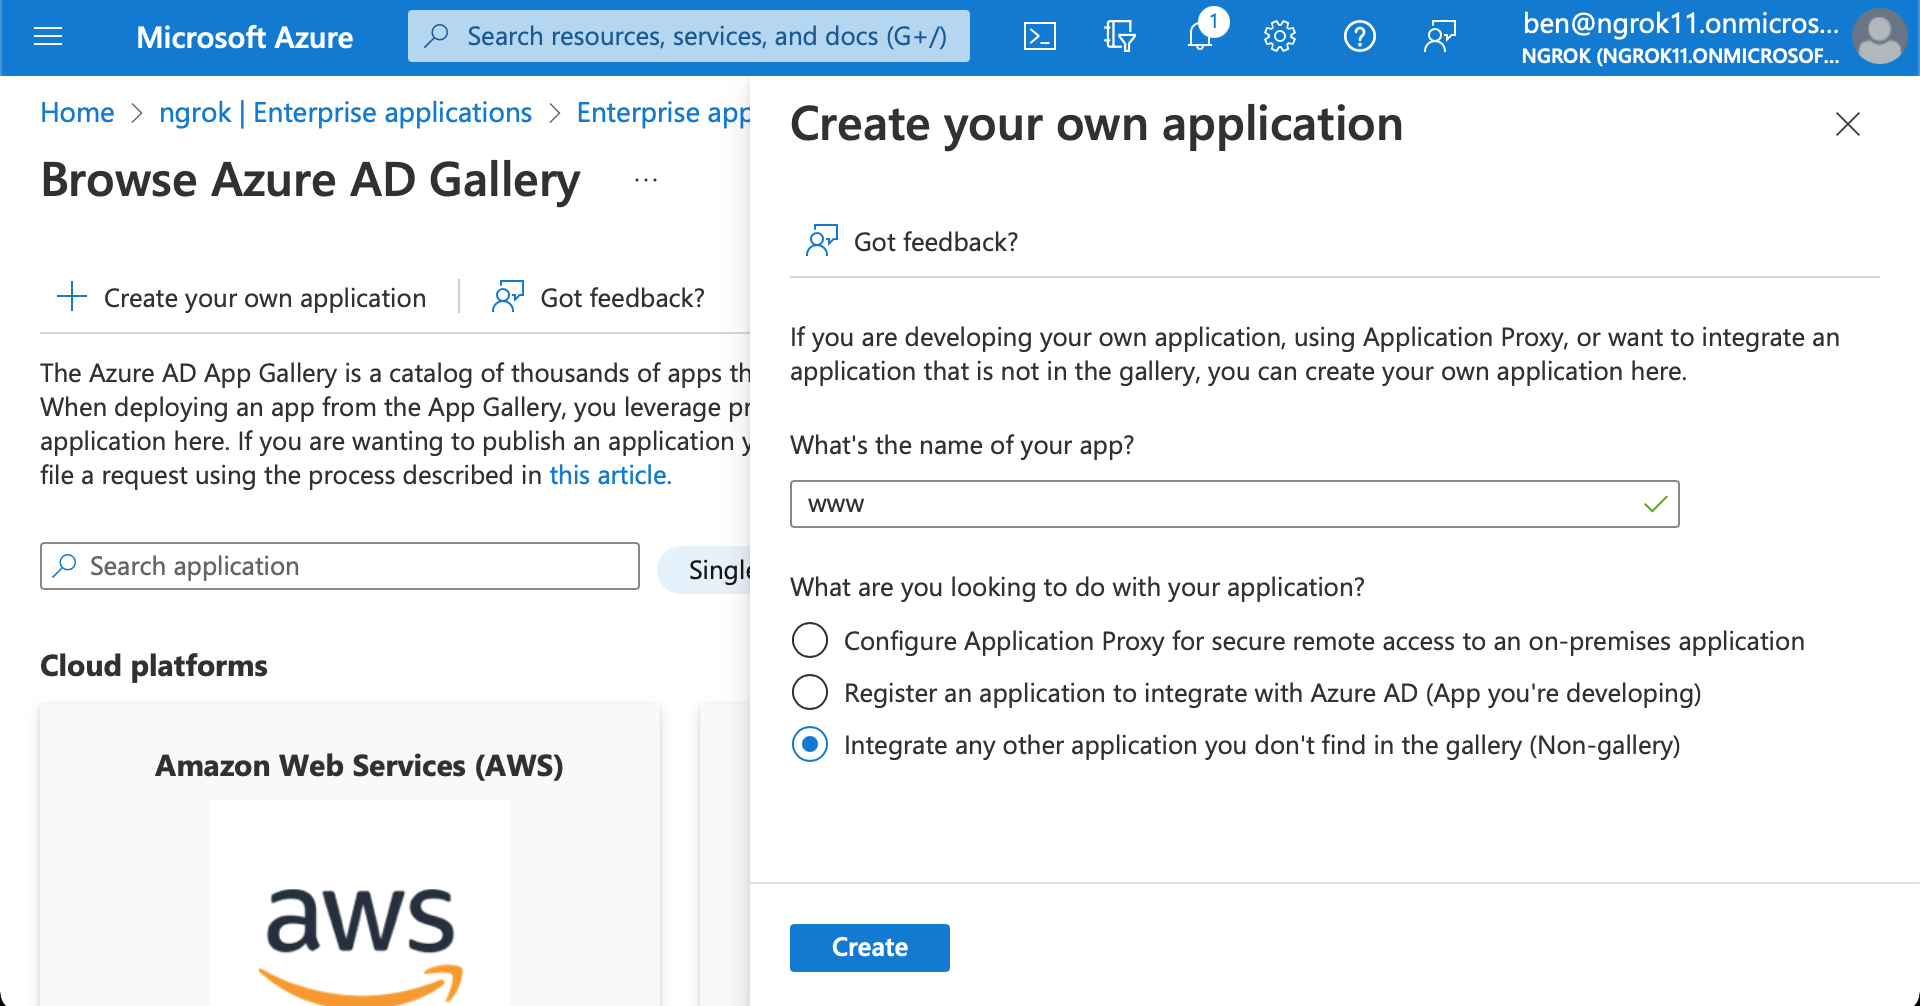Viewport: 1920px width, 1006px height.
Task: Open the portal settings gear
Action: point(1280,37)
